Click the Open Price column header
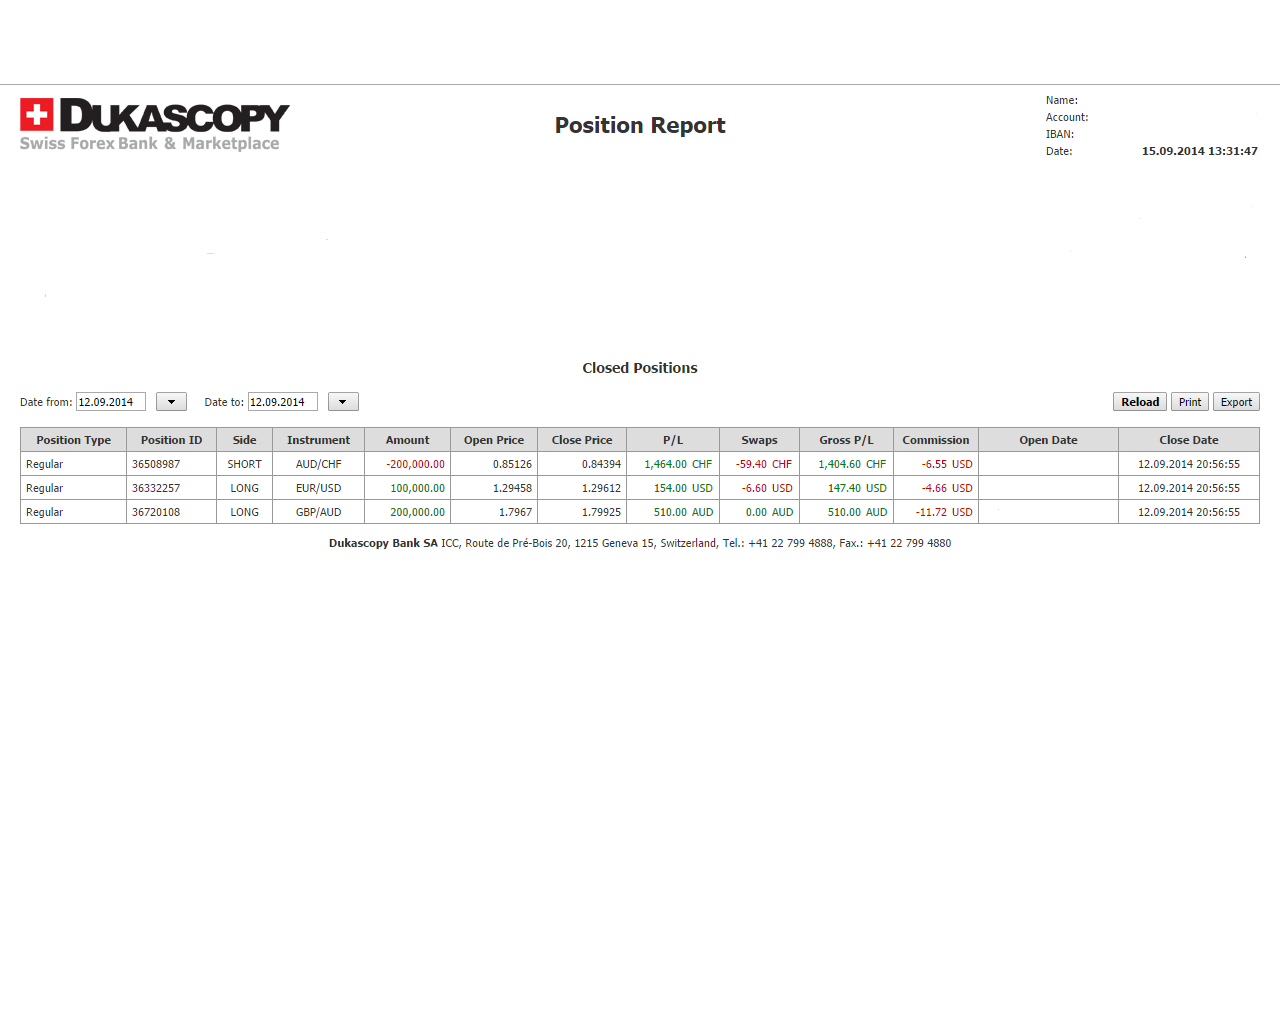Screen dimensions: 1280x1024 point(494,440)
